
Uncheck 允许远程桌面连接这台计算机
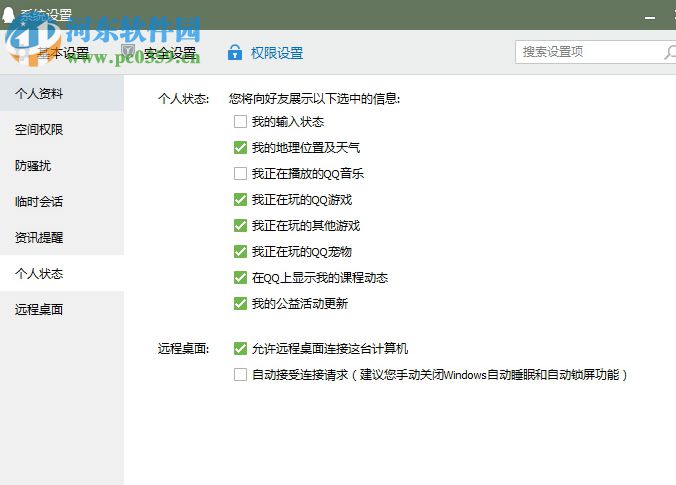point(240,348)
